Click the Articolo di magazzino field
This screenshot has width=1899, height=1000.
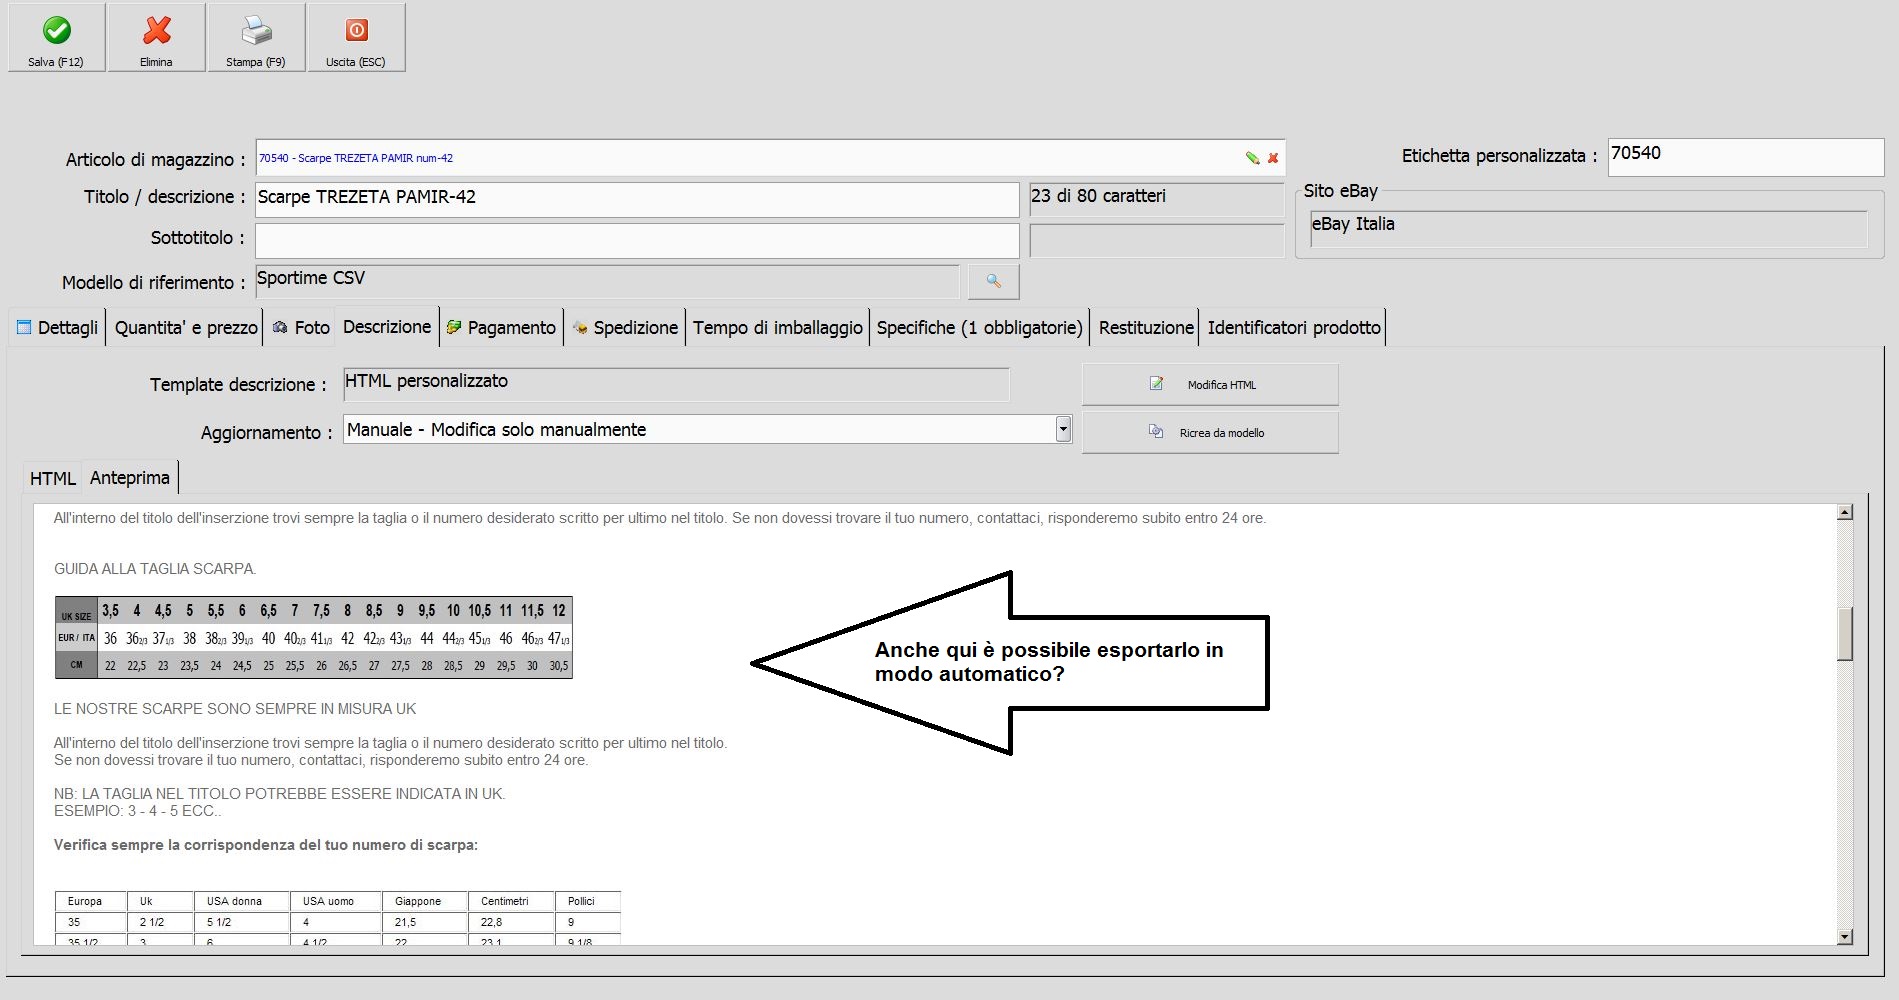tap(770, 158)
